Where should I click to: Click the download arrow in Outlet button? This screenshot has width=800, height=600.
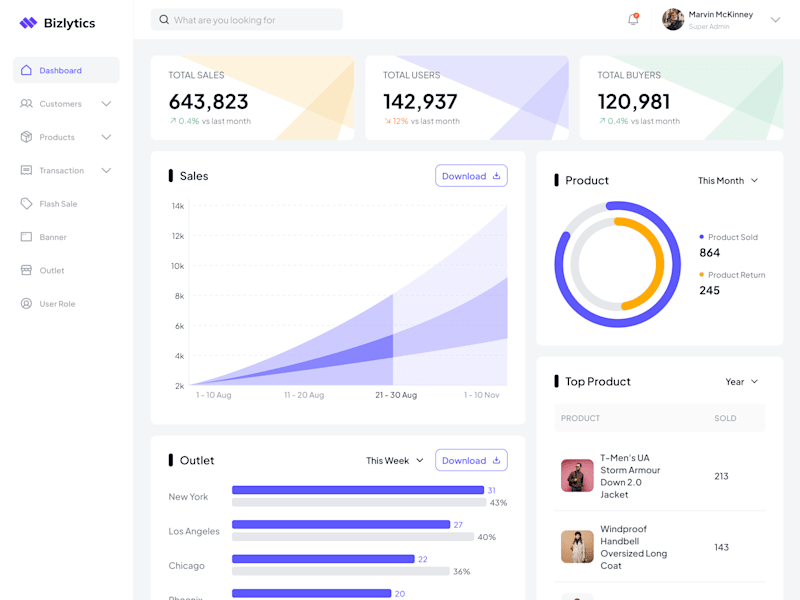click(x=496, y=460)
